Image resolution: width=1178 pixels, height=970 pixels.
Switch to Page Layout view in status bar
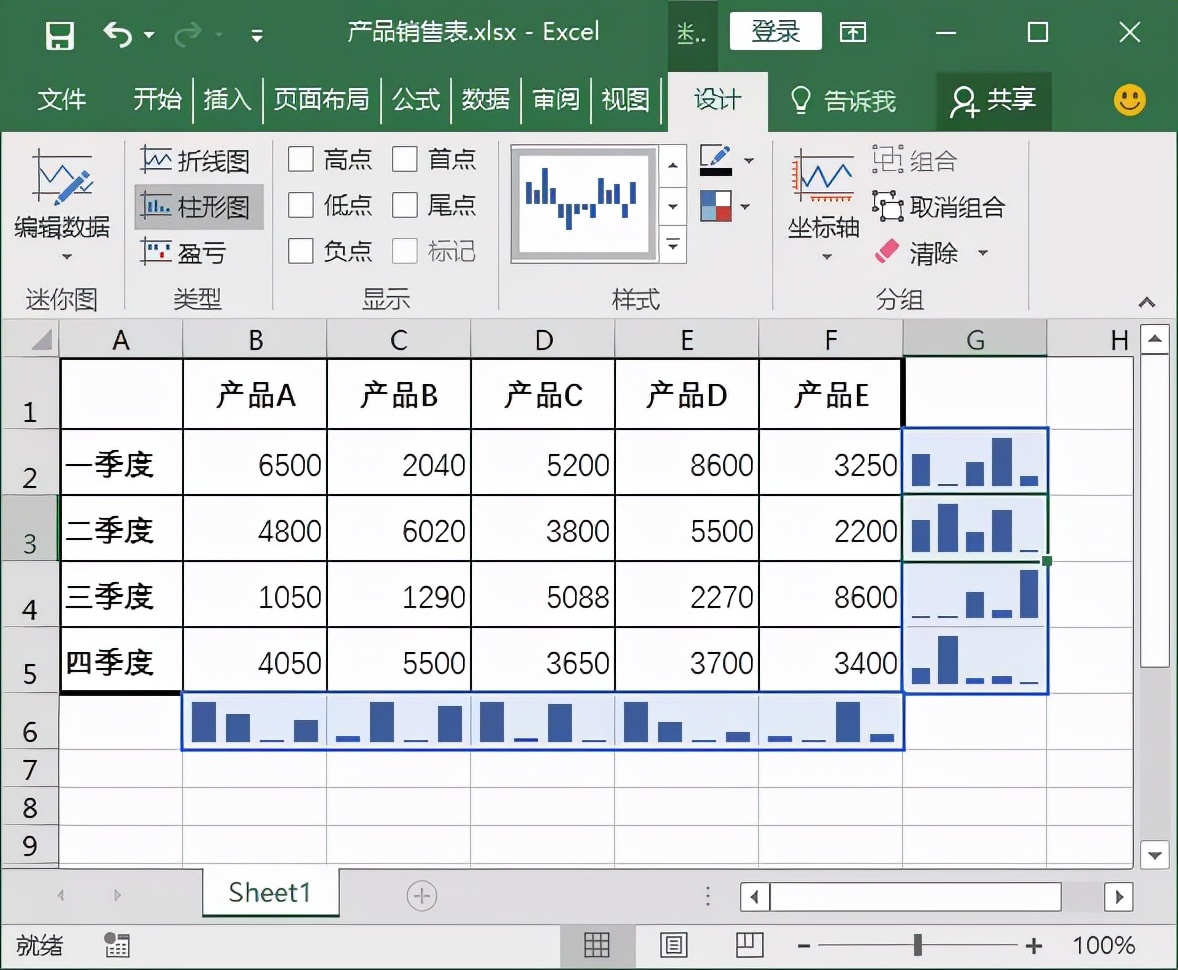pos(674,945)
